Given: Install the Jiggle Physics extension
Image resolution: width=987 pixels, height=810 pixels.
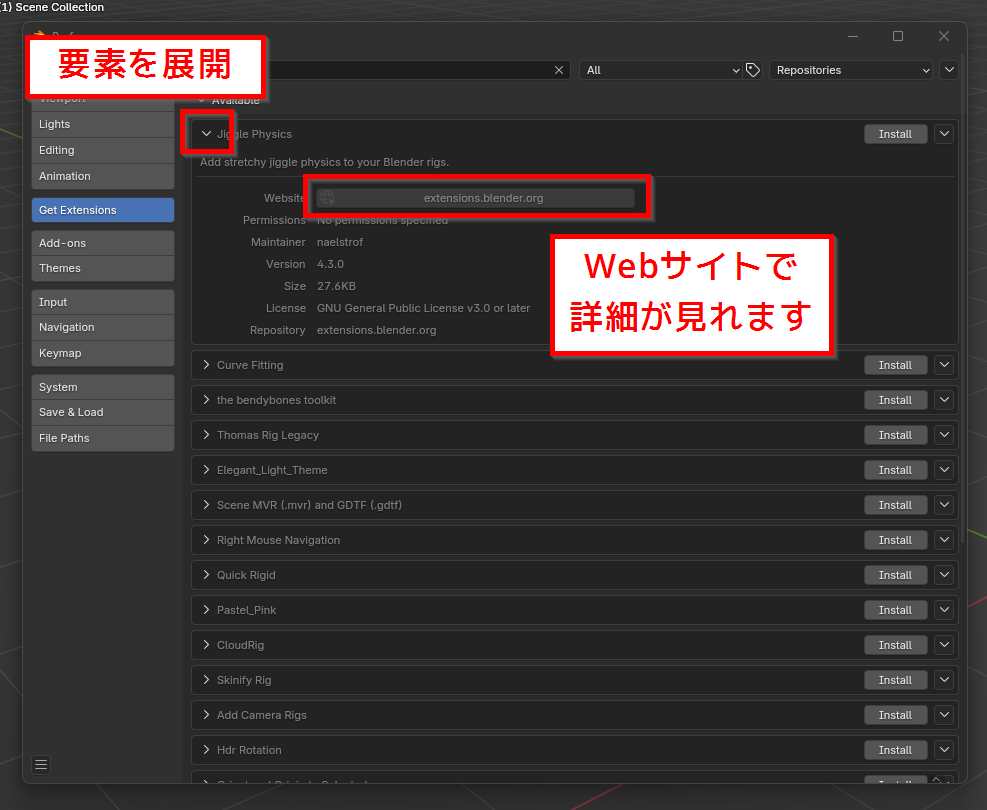Looking at the screenshot, I should coord(895,134).
